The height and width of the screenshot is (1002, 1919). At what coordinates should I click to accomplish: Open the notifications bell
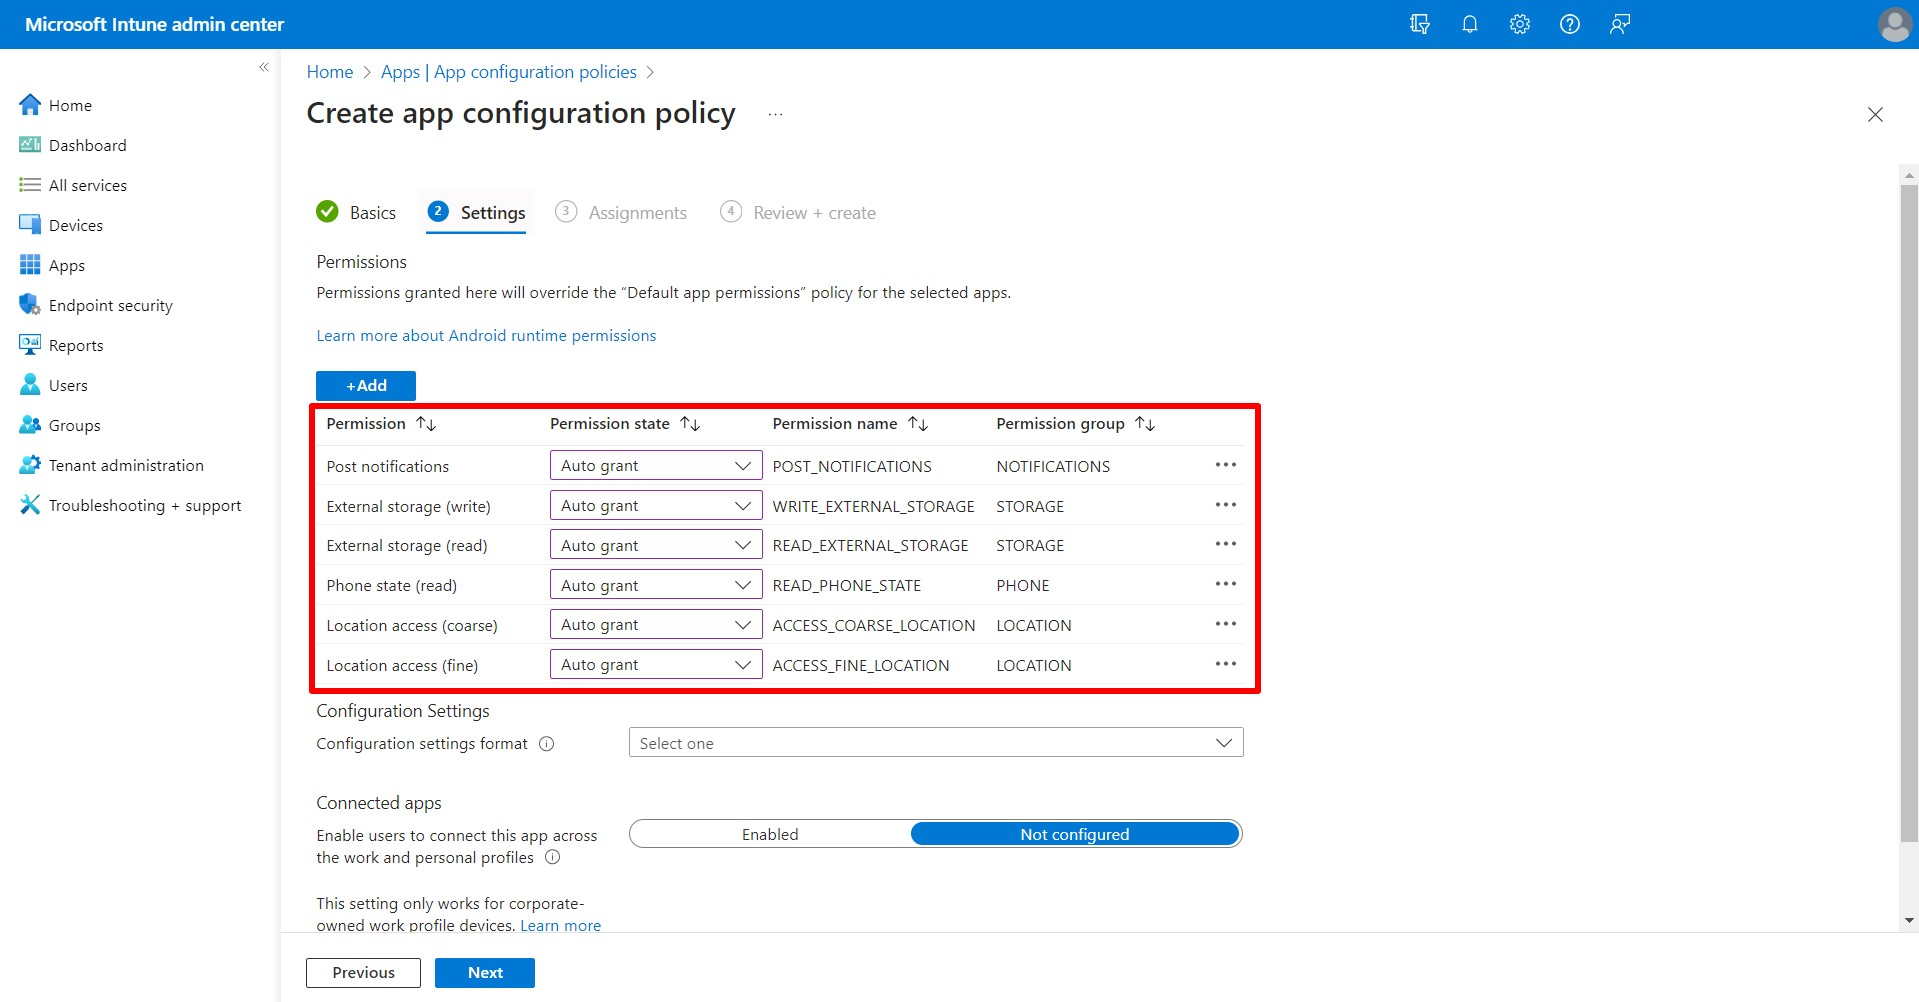click(1469, 23)
